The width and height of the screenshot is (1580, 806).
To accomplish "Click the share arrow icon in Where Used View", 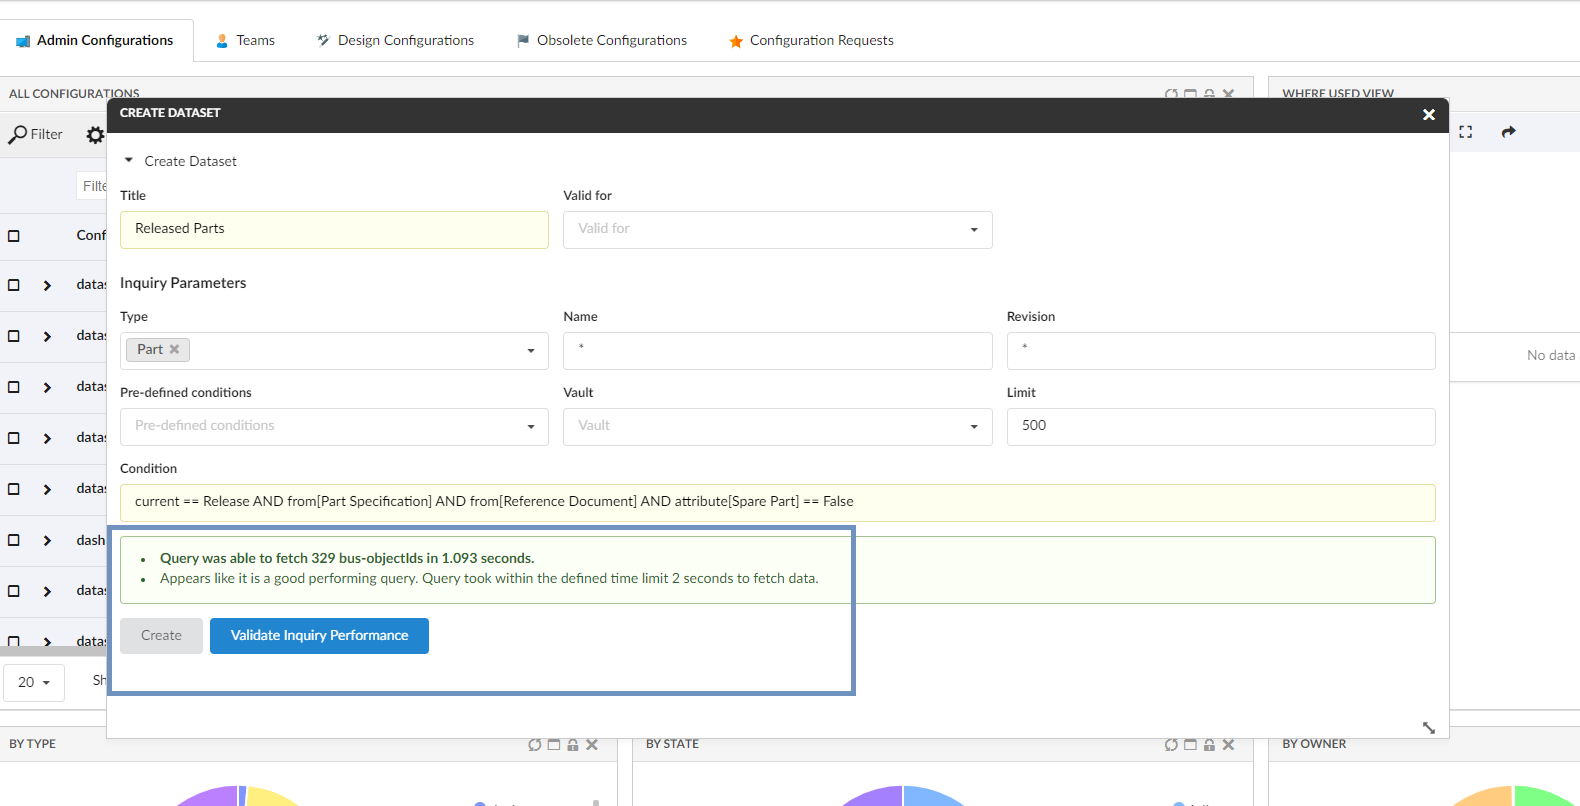I will coord(1508,132).
